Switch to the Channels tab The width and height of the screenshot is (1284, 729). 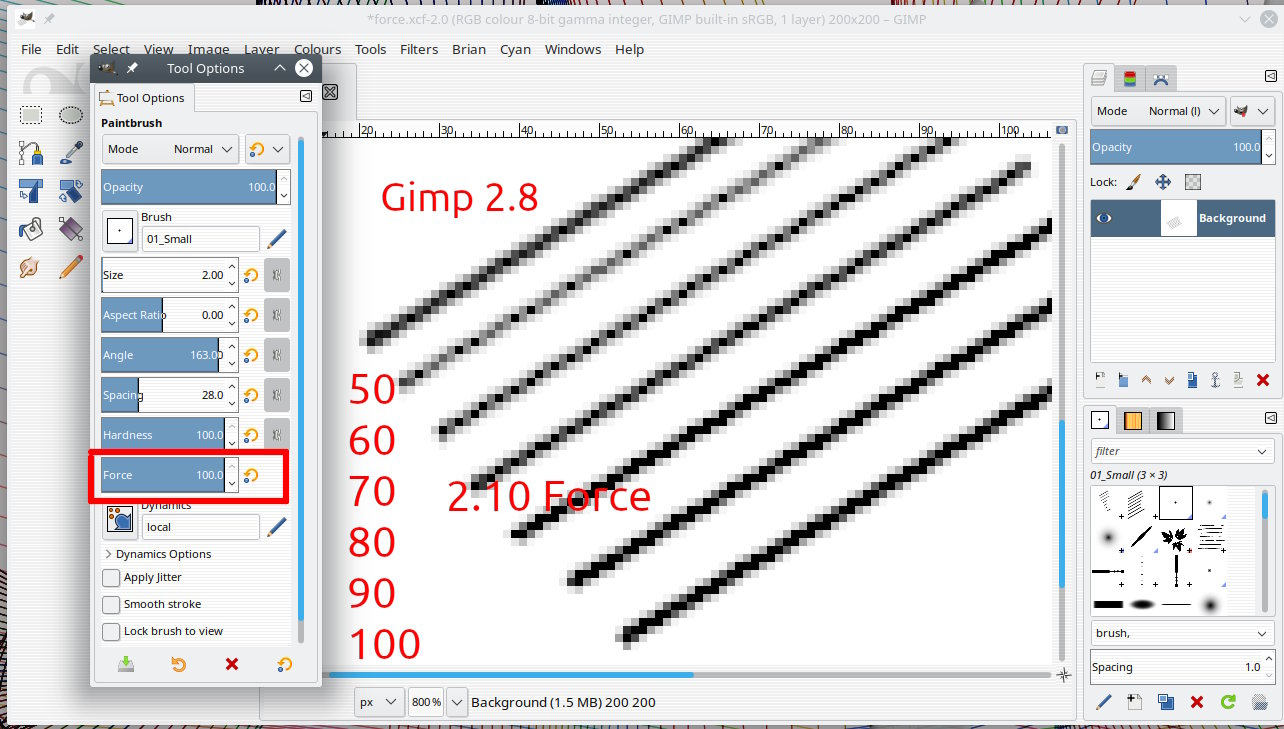[1129, 78]
